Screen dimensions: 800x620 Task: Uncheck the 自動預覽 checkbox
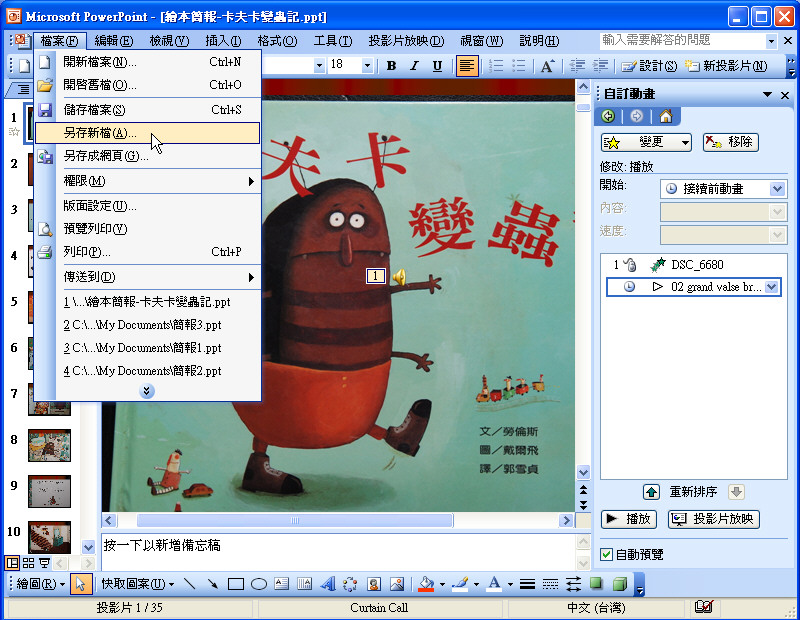click(x=606, y=554)
